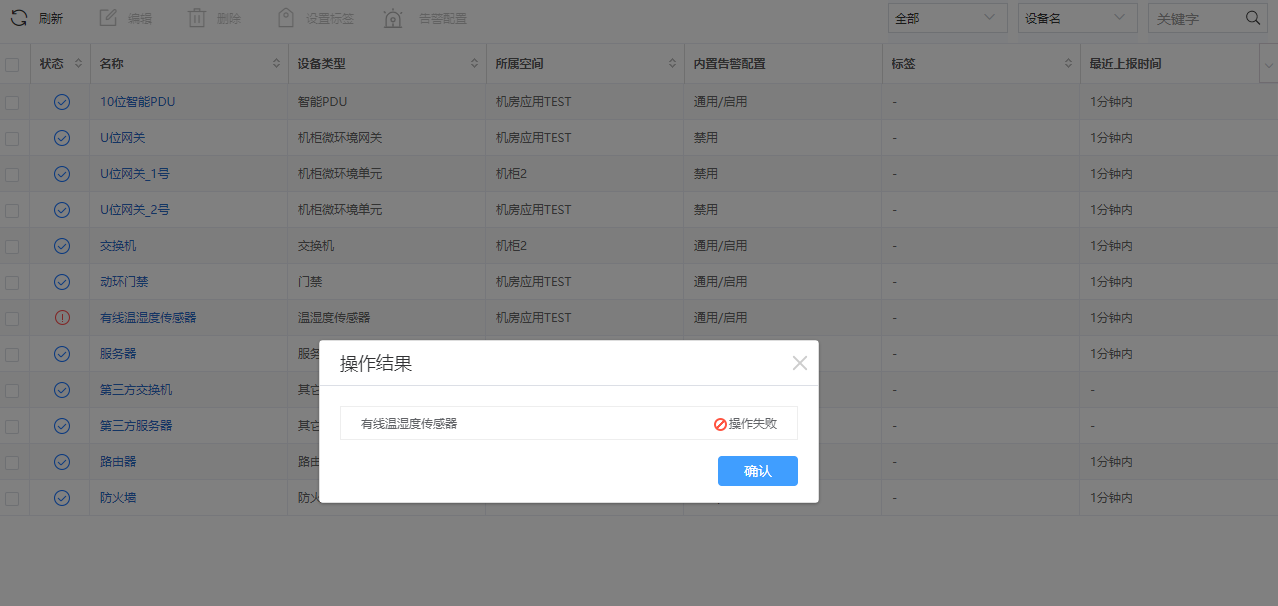Viewport: 1278px width, 606px height.
Task: Click 有线温湿度传感器 text in result dialog
Action: pyautogui.click(x=409, y=424)
